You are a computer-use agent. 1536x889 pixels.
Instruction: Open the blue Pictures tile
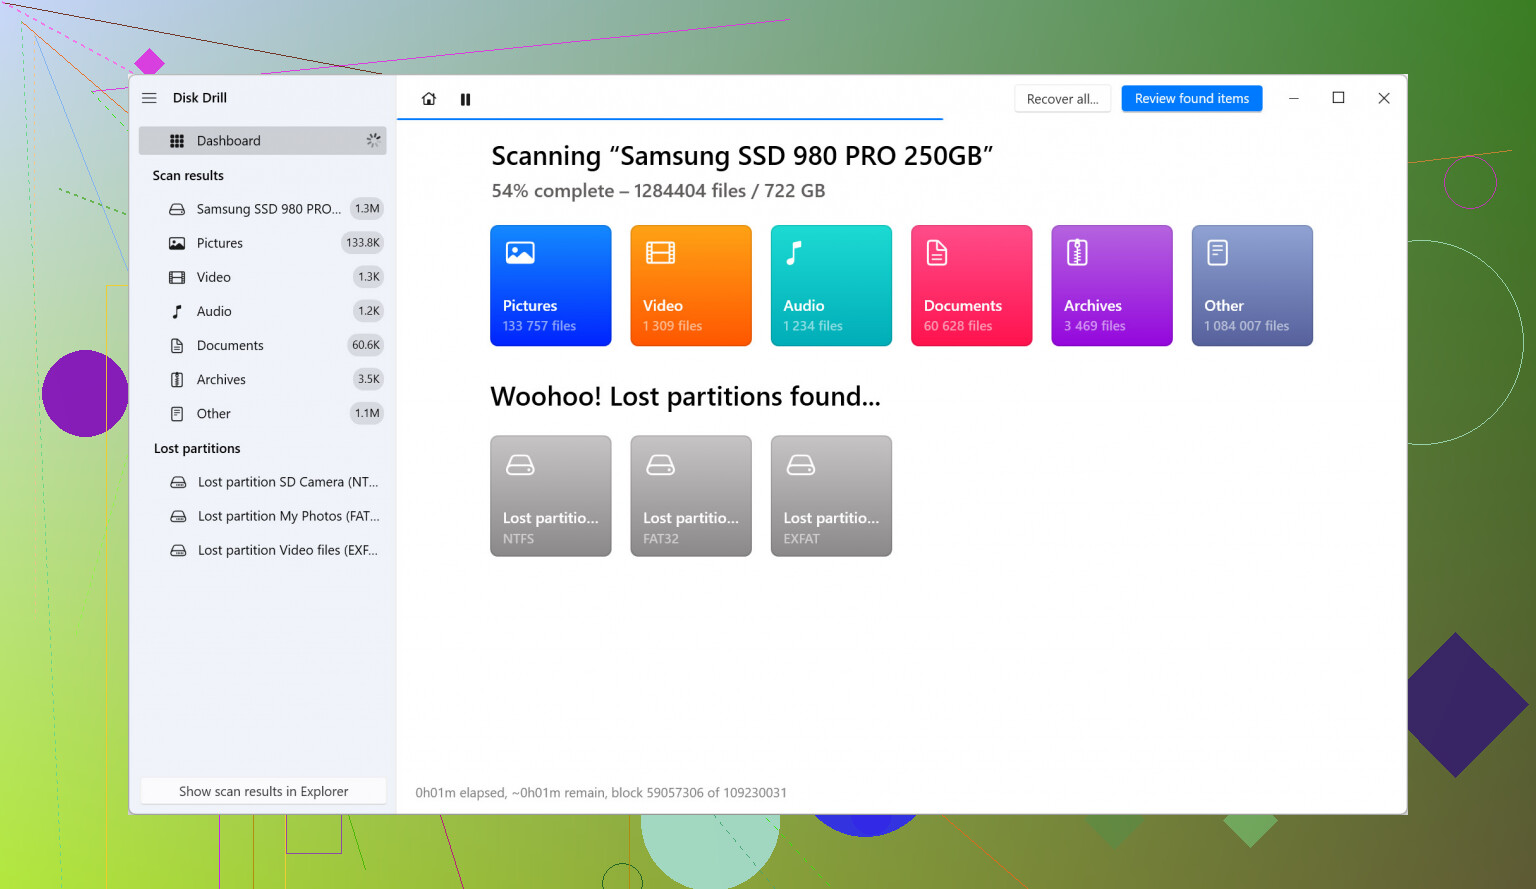[x=551, y=286]
